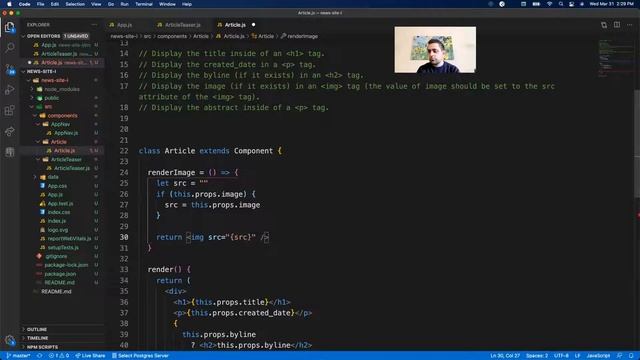This screenshot has width=640, height=360.
Task: Collapse the Open Editors section
Action: (23, 36)
